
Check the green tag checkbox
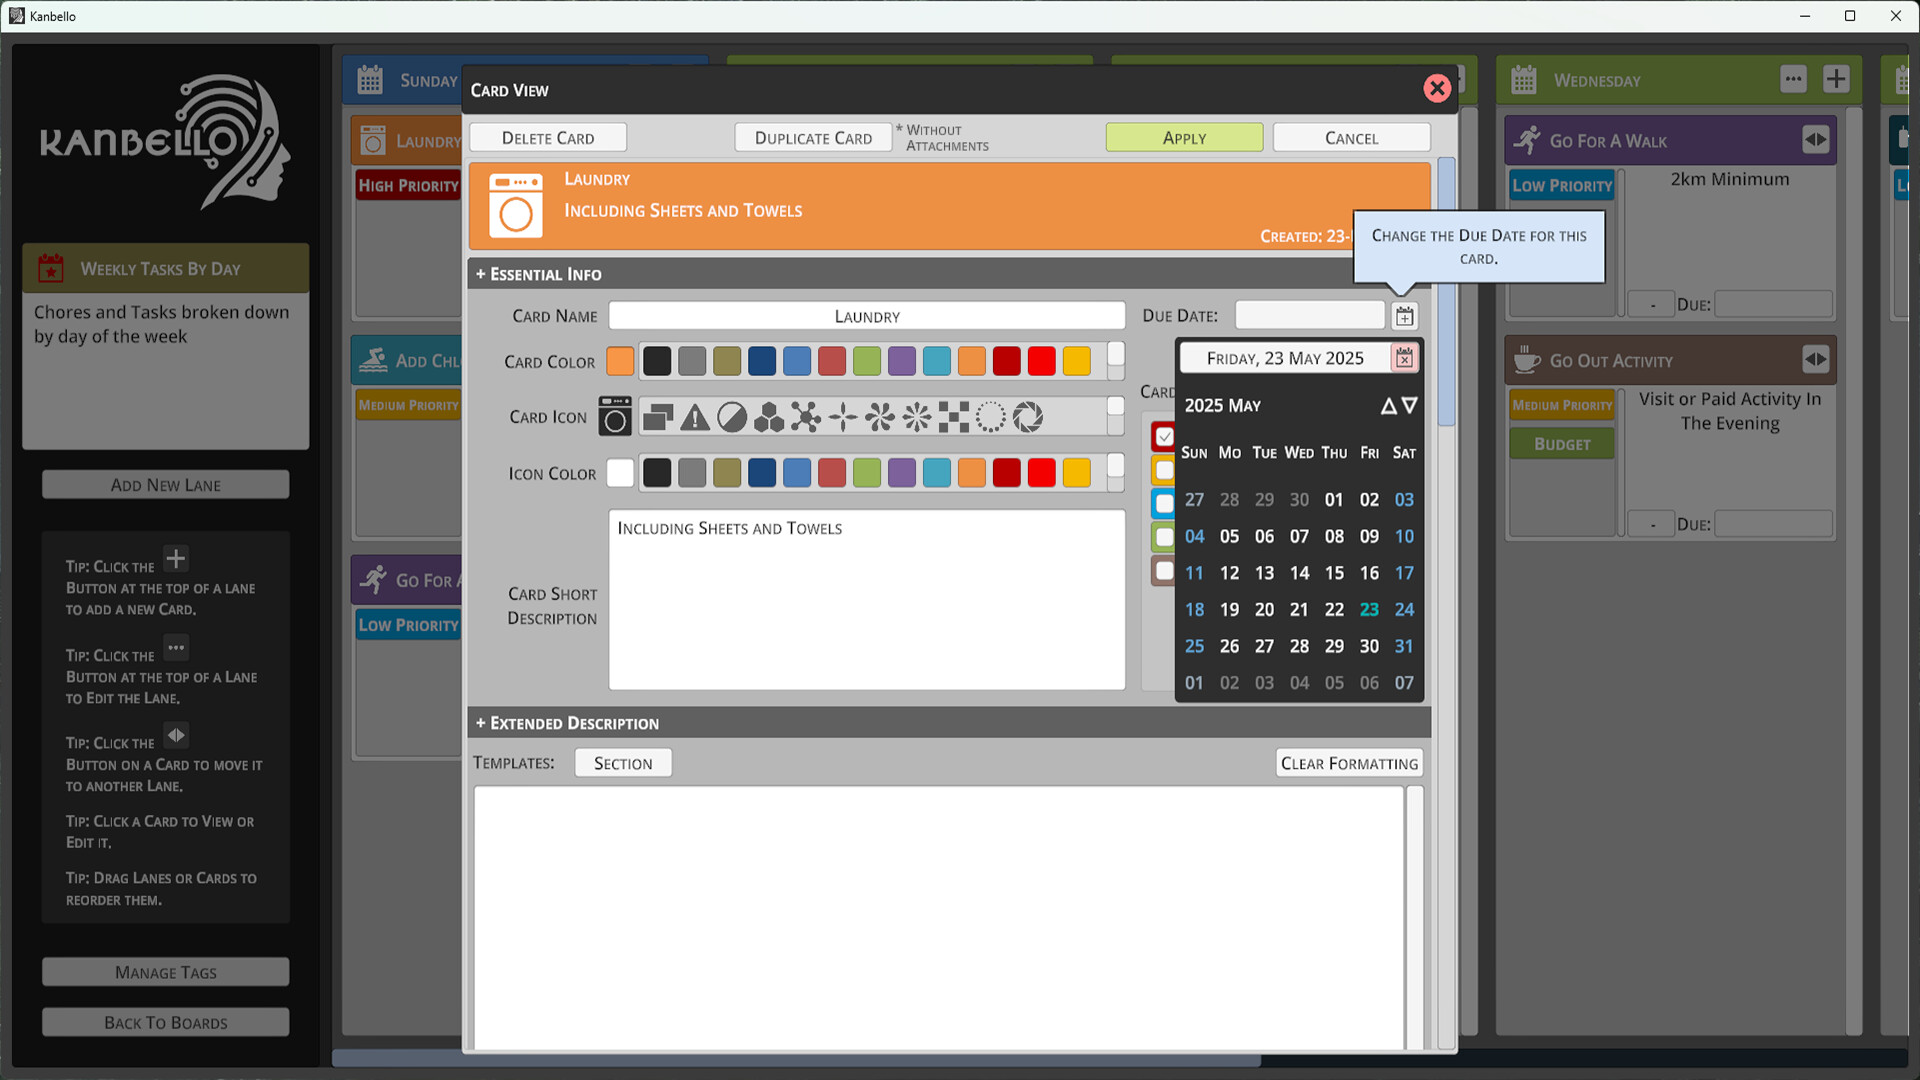[1163, 536]
